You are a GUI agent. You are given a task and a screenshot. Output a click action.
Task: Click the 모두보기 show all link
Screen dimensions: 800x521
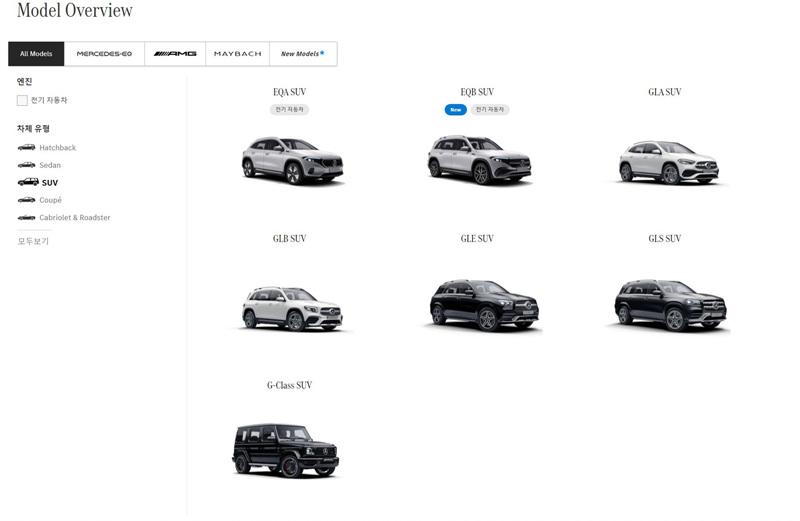pos(33,241)
